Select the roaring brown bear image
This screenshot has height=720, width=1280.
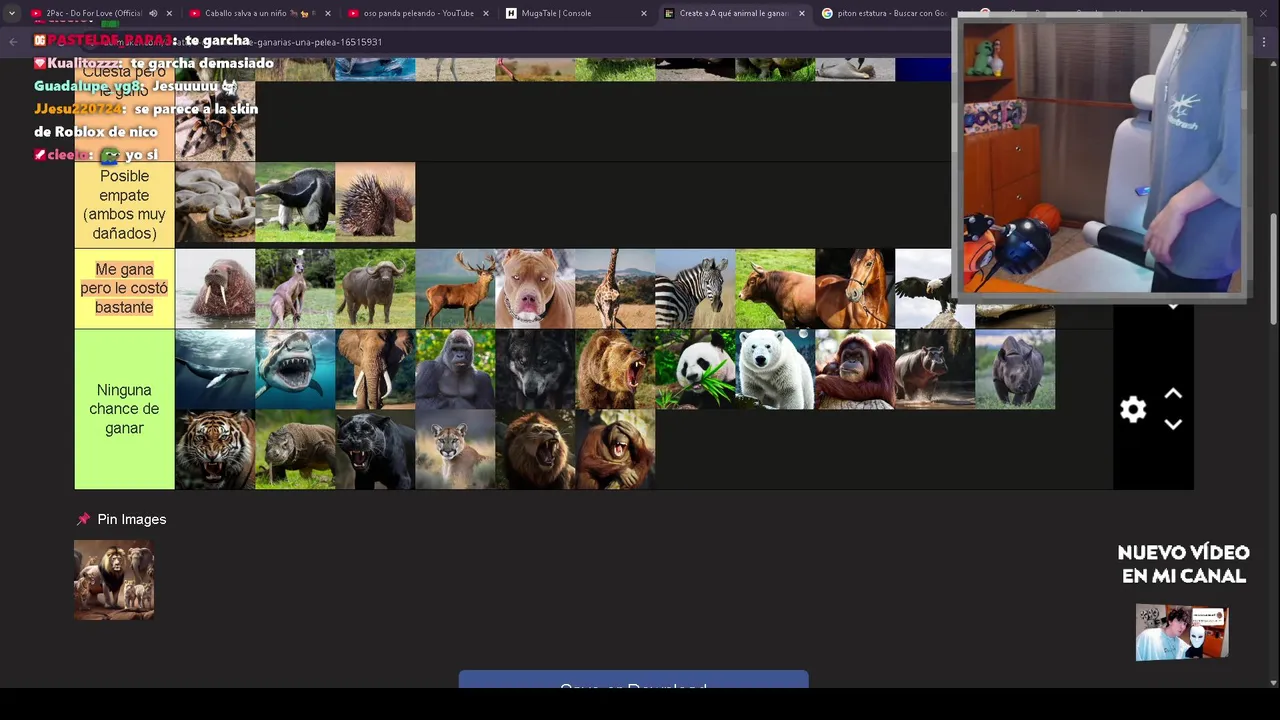pos(615,369)
